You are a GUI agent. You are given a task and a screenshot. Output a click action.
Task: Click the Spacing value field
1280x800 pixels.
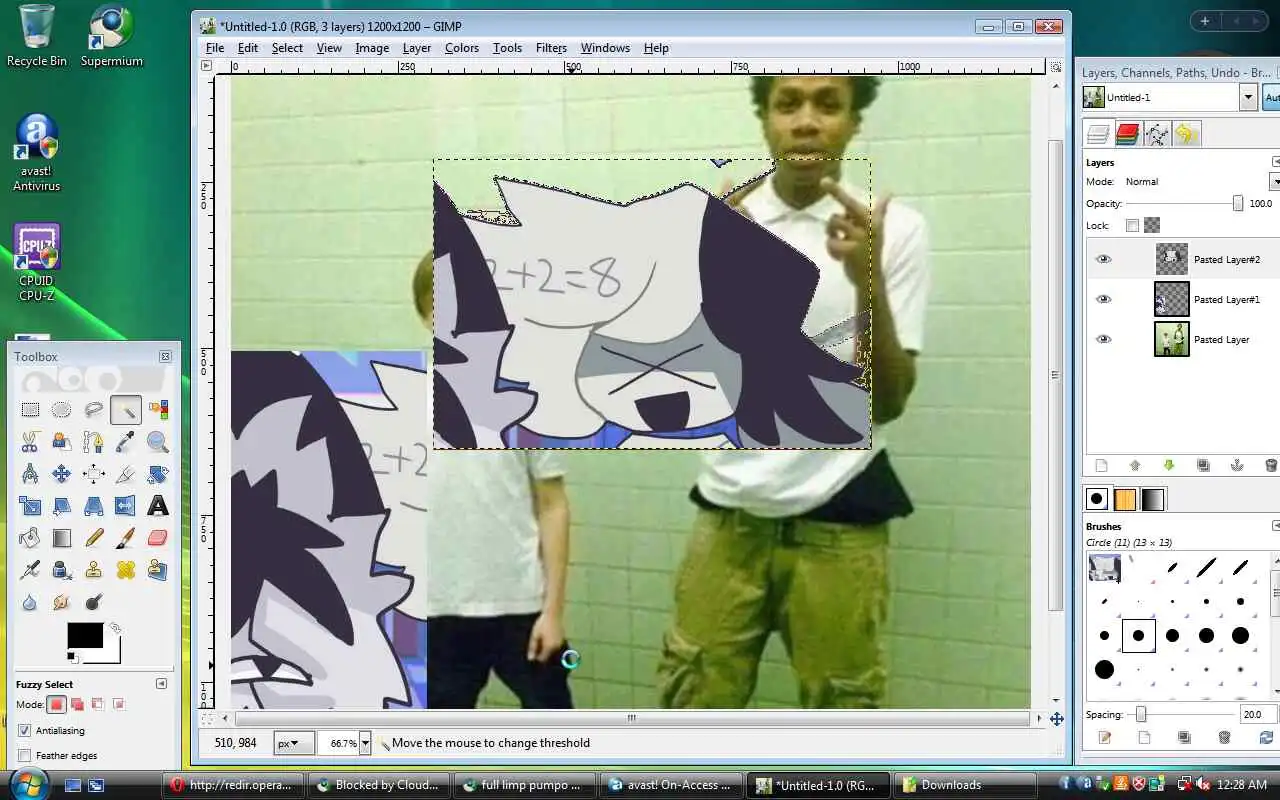pos(1257,715)
